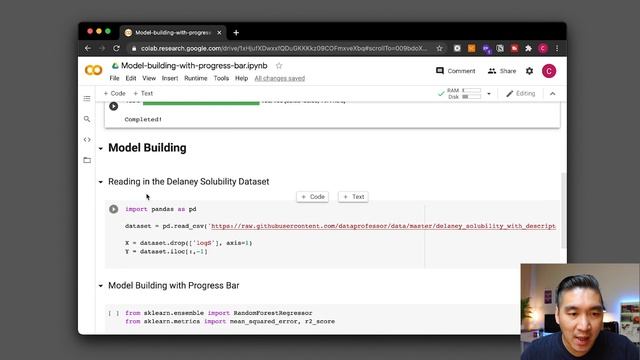Screen dimensions: 640x360
Task: Insert Text cell using hover button between cells
Action: pos(353,197)
